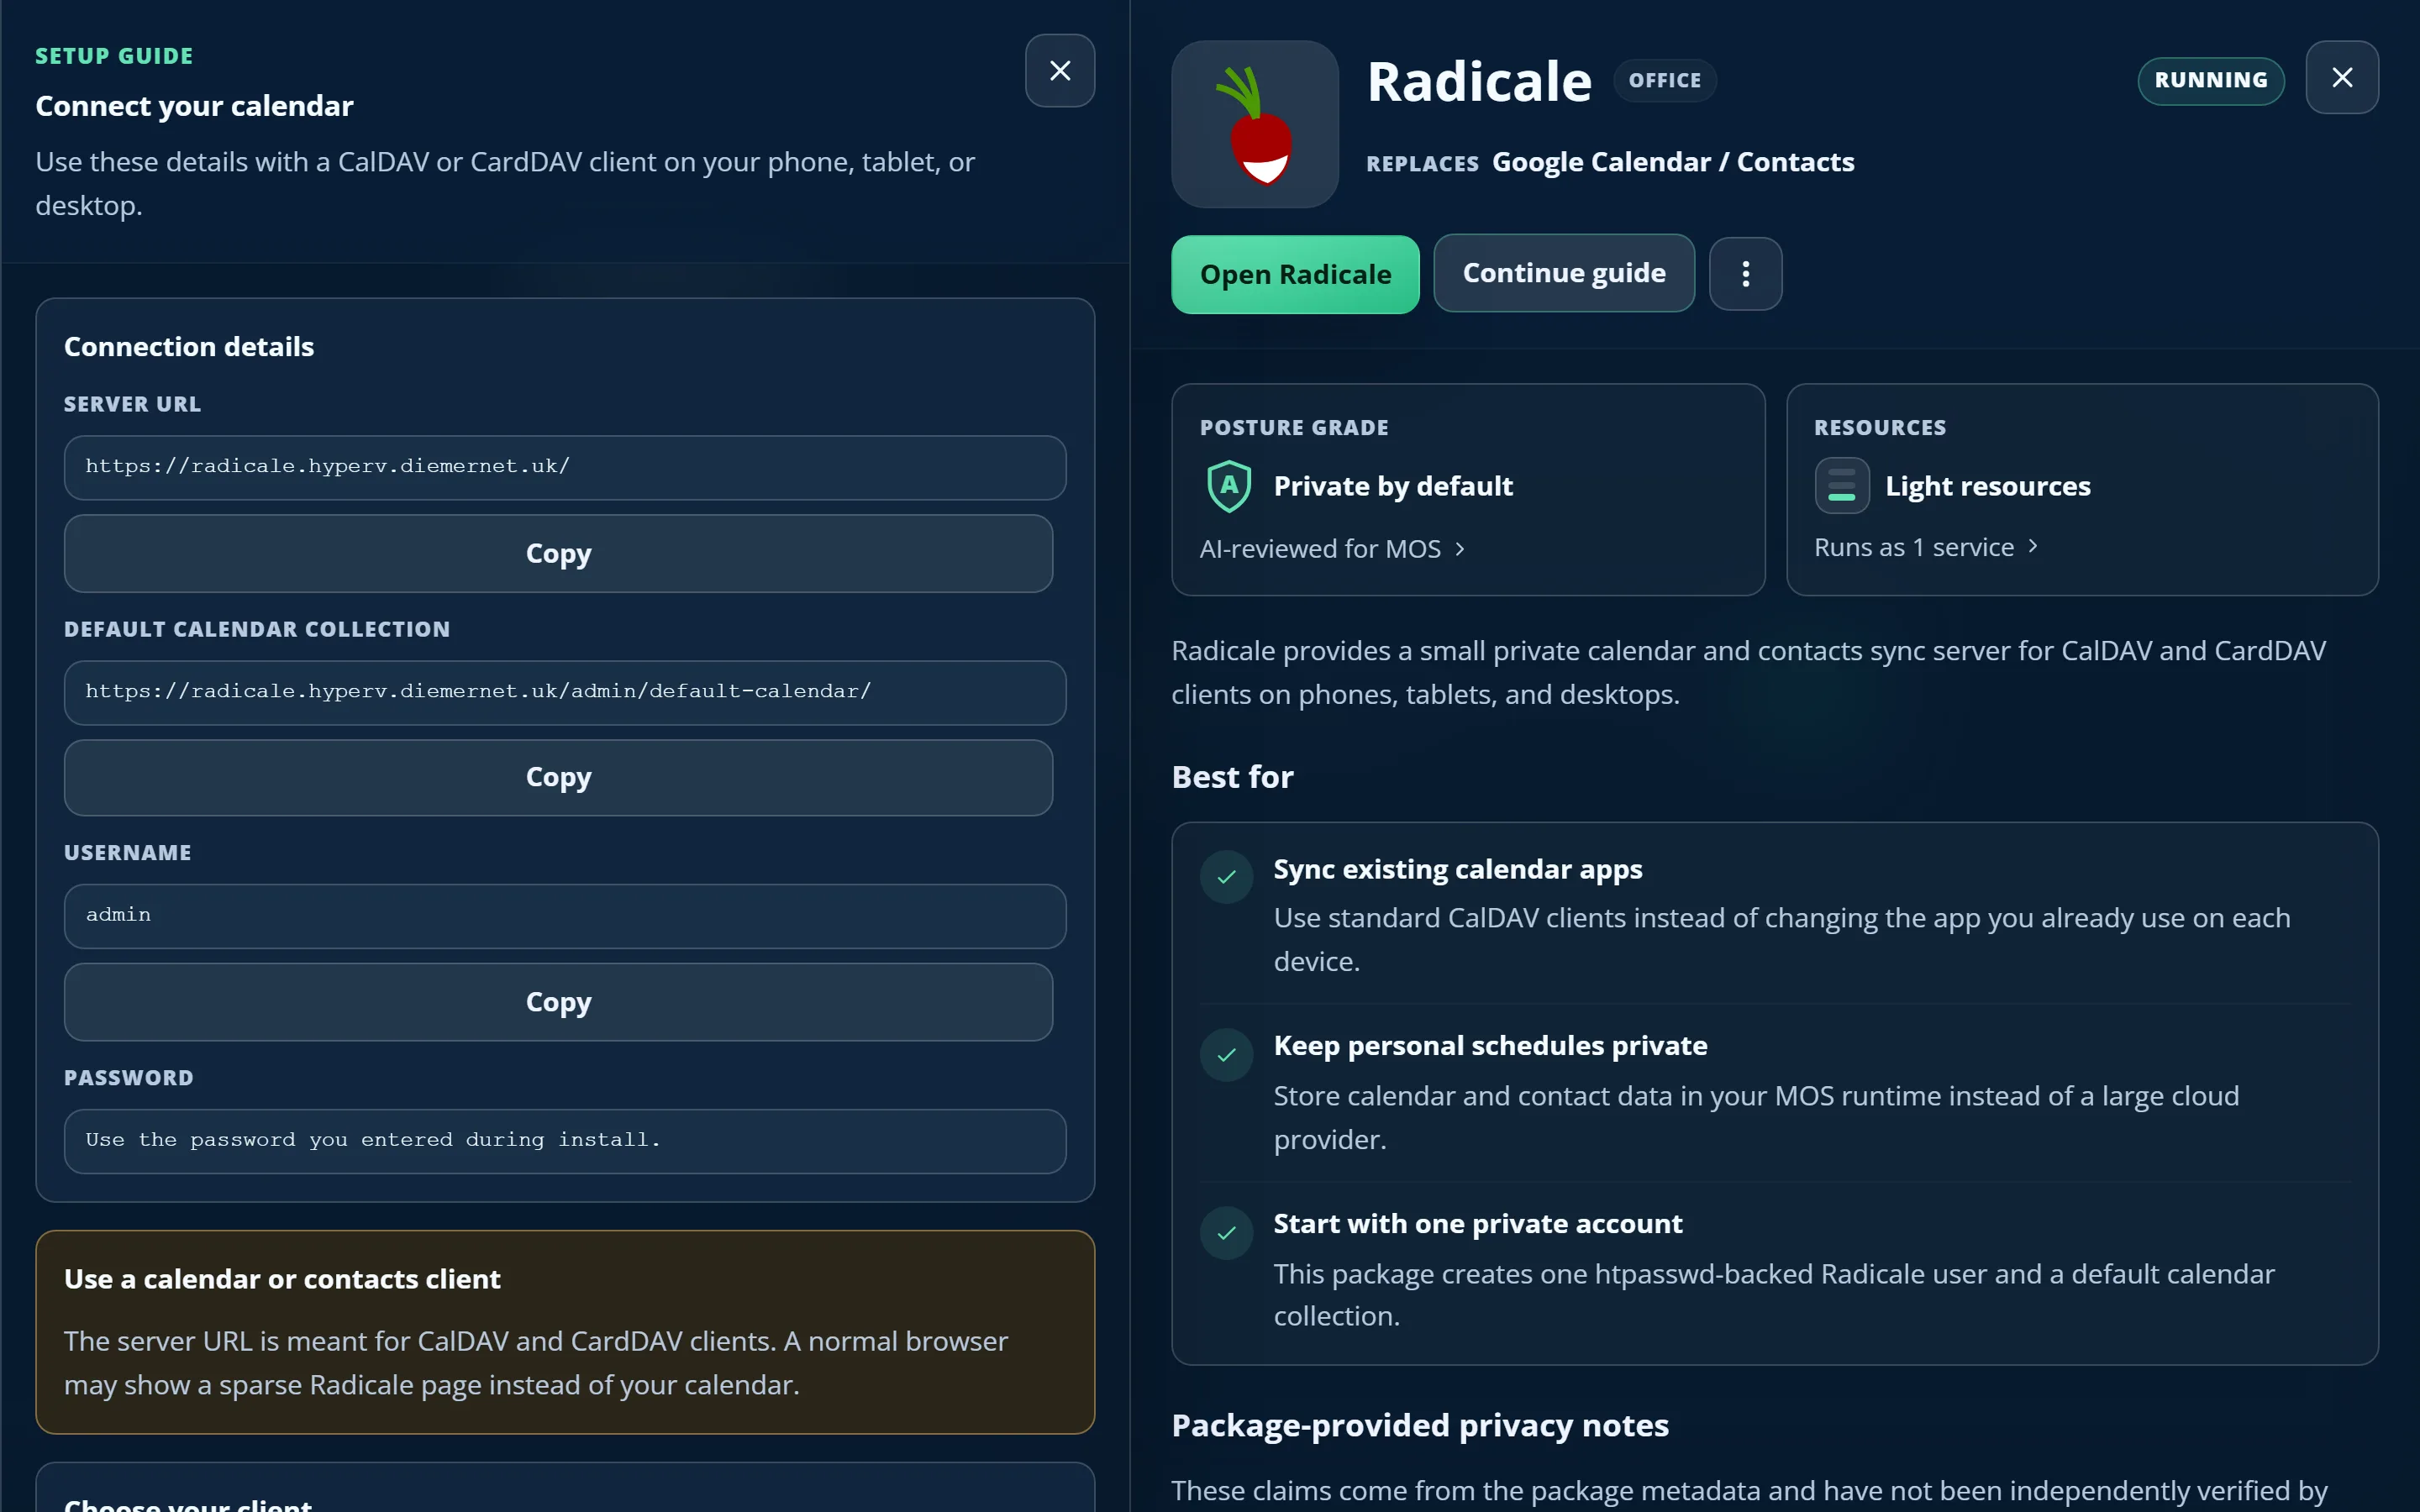Image resolution: width=2420 pixels, height=1512 pixels.
Task: Click the Private by default text
Action: pyautogui.click(x=1392, y=486)
